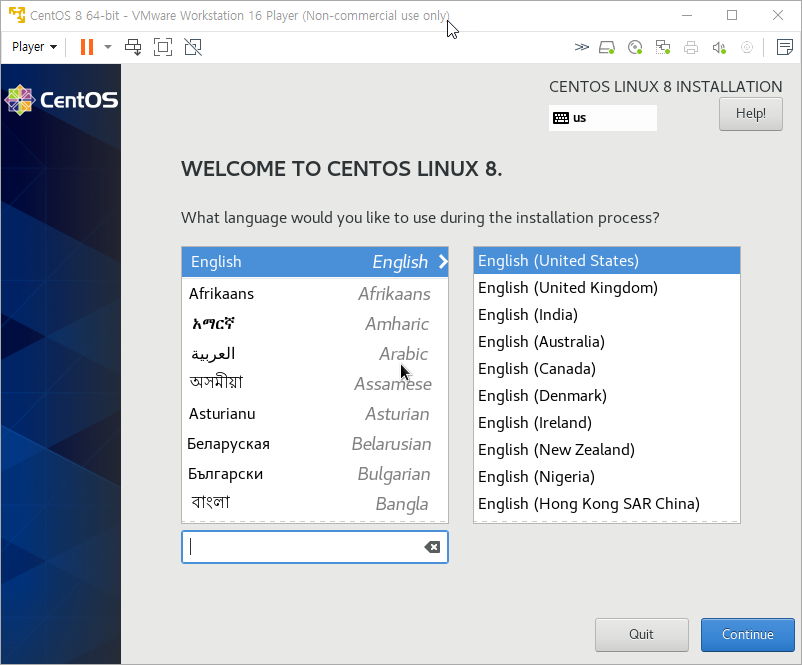
Task: Select Bangla language
Action: (315, 504)
